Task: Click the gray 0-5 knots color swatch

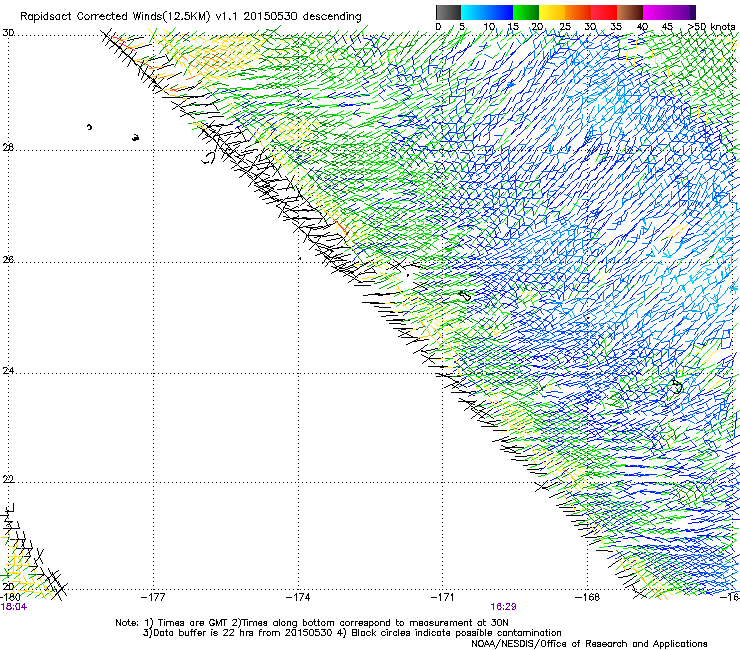Action: click(448, 12)
